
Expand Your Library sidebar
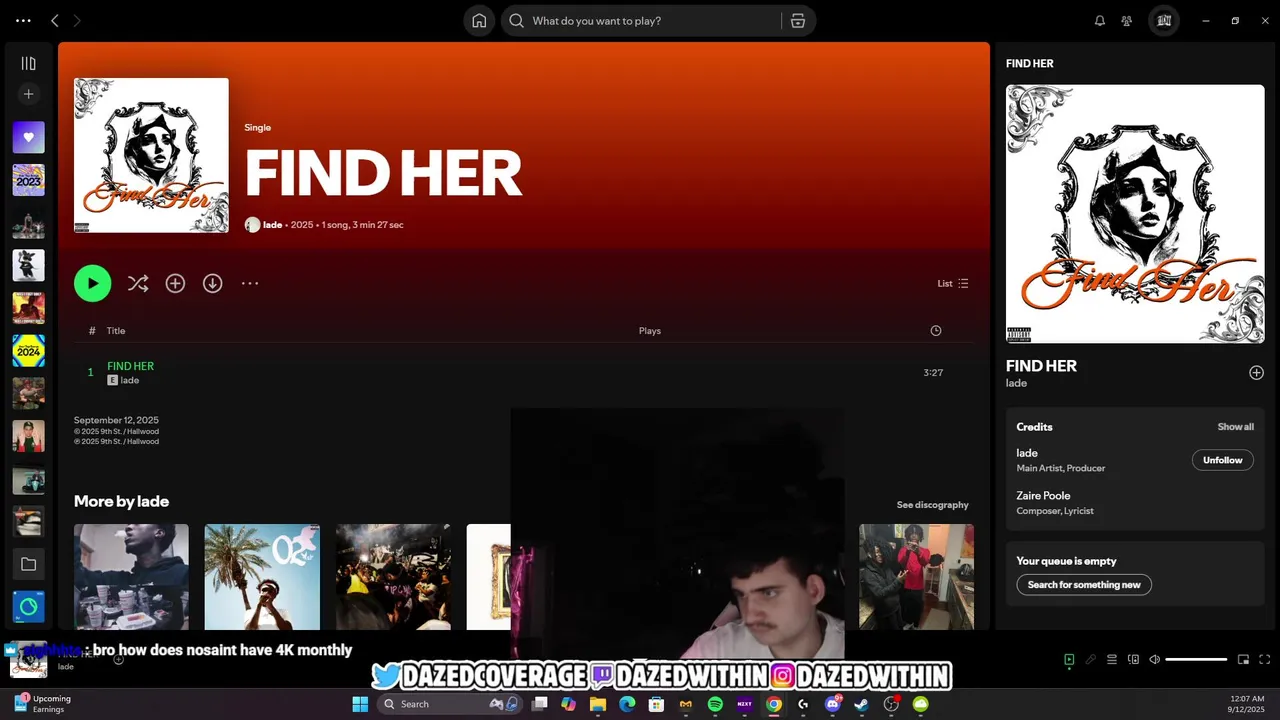point(28,63)
